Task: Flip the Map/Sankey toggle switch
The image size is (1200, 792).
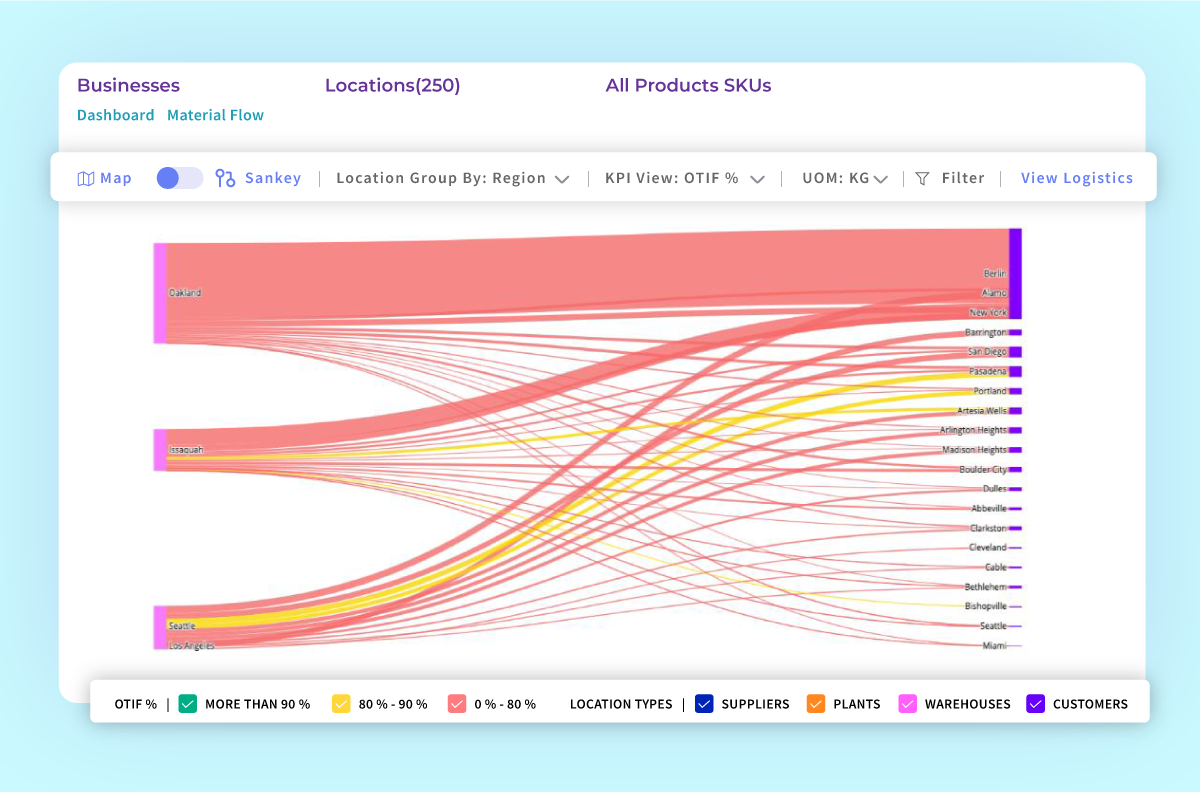Action: [178, 177]
